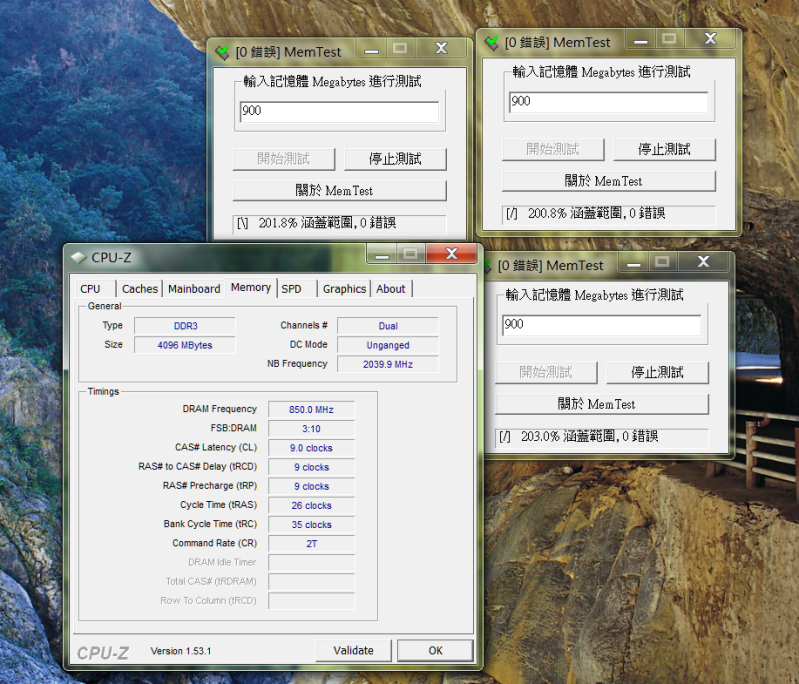Click the CPU-Z title bar icon

[79, 257]
